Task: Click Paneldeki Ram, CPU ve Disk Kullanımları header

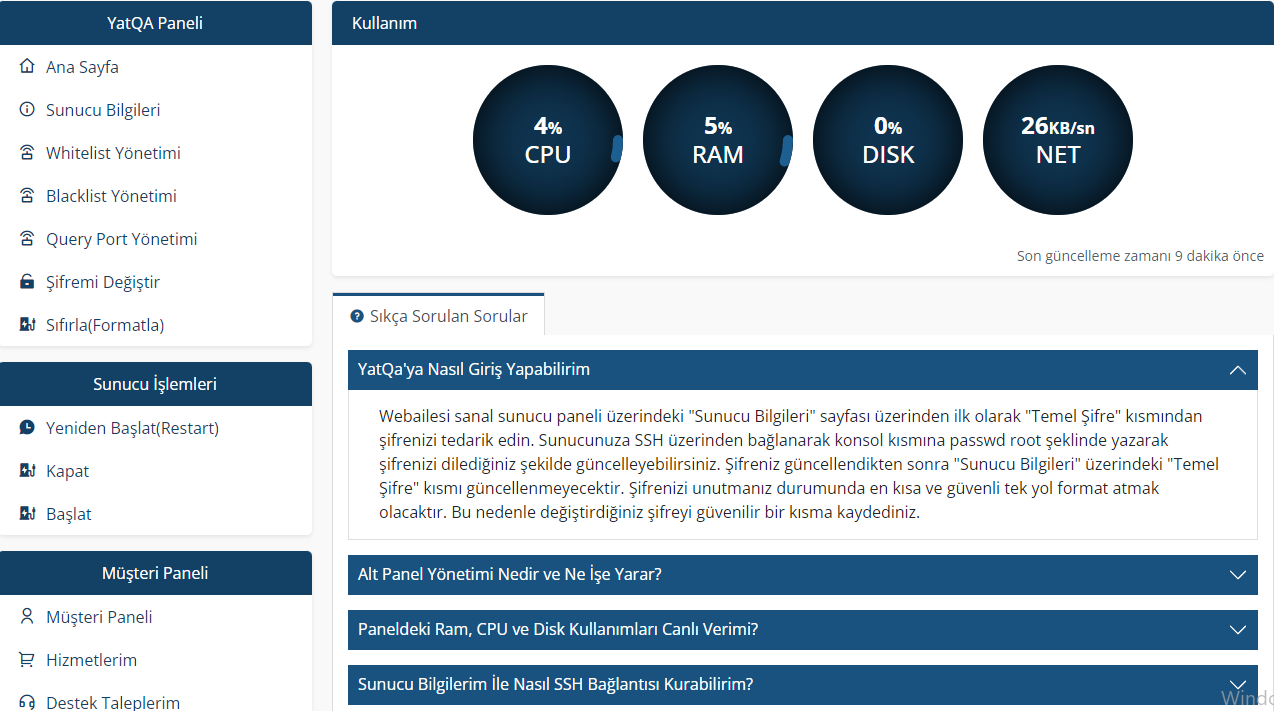Action: click(803, 630)
